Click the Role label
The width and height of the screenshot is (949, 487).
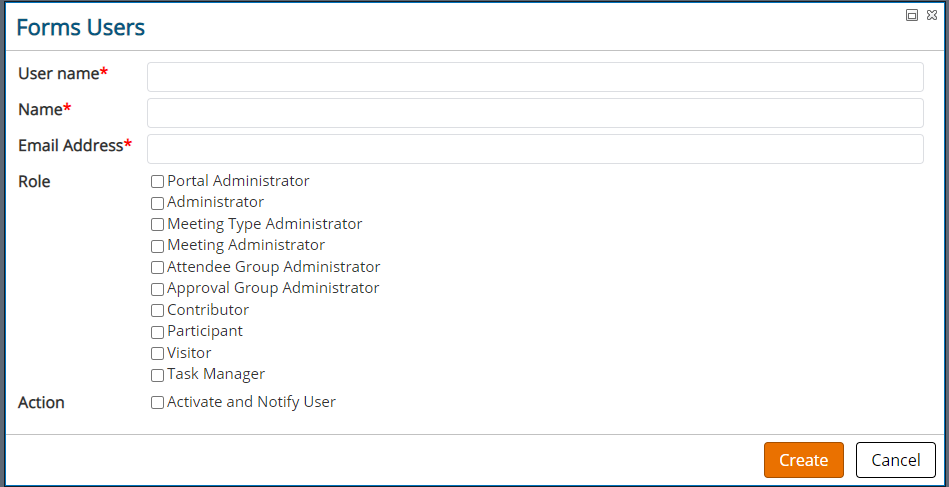click(x=34, y=181)
